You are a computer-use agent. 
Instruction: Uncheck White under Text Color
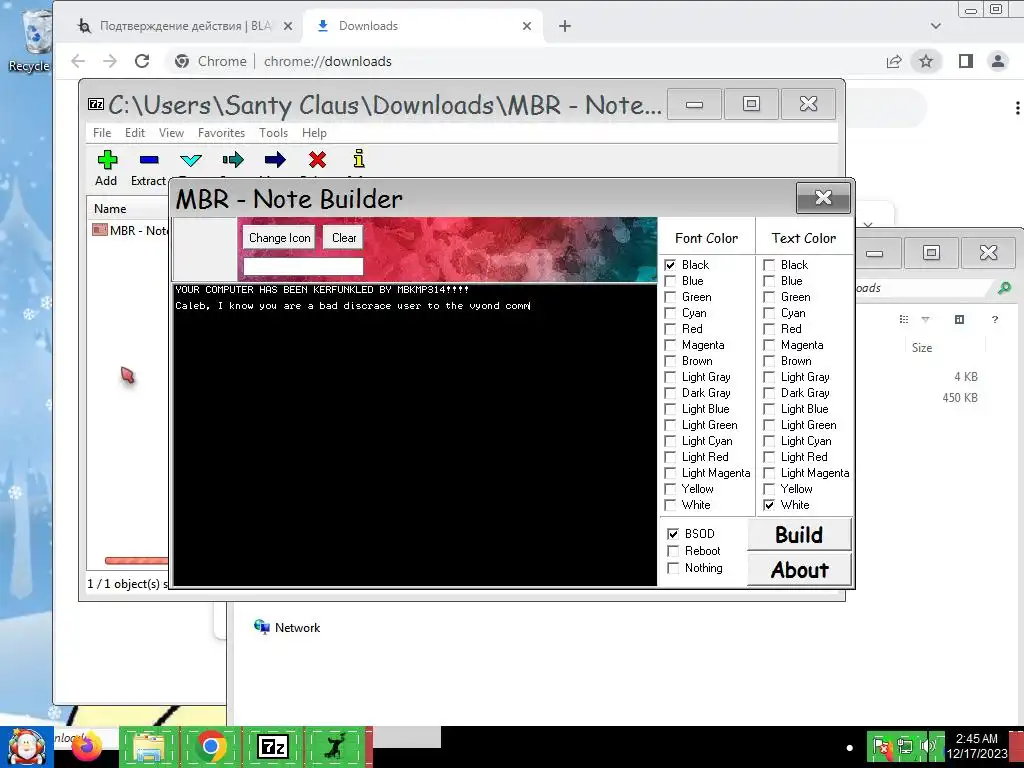point(769,505)
